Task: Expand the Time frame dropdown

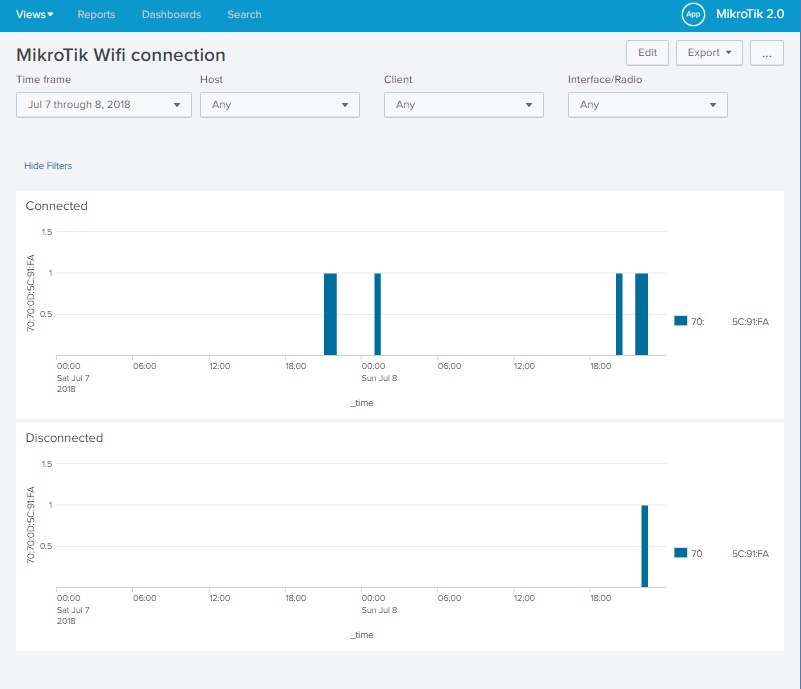Action: point(104,105)
